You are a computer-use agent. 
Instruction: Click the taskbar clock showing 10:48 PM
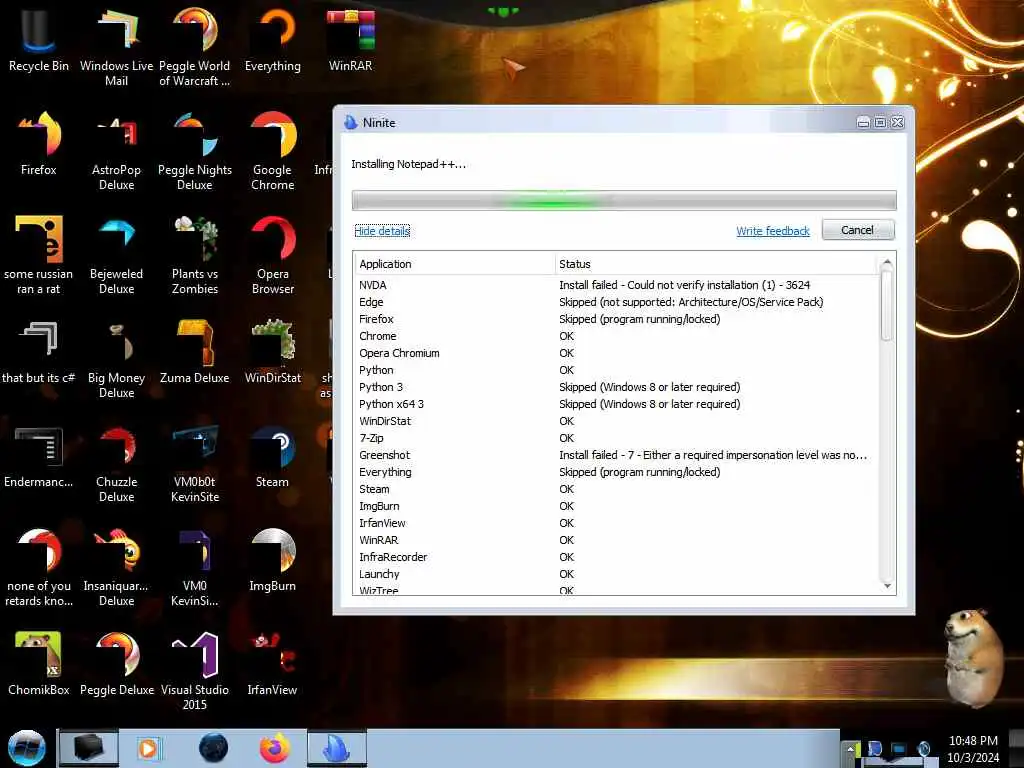973,749
